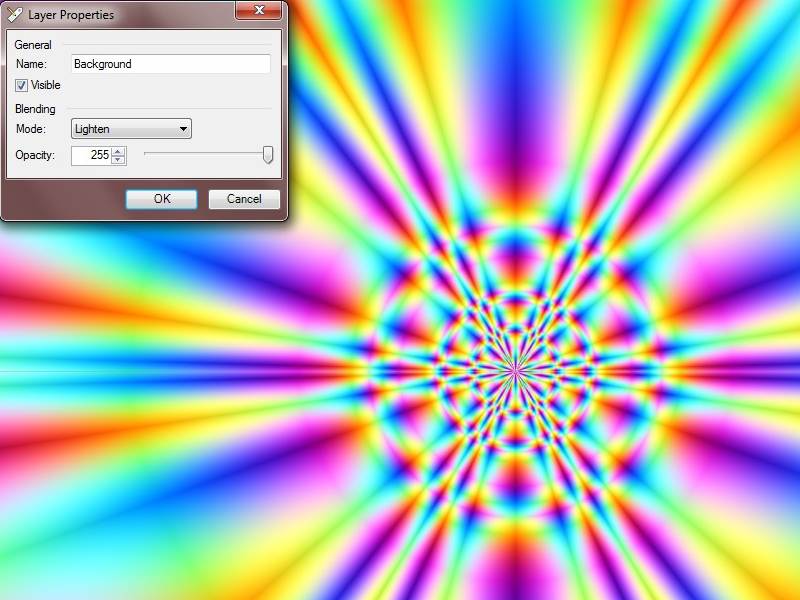Increase opacity with the up arrow

tap(118, 151)
